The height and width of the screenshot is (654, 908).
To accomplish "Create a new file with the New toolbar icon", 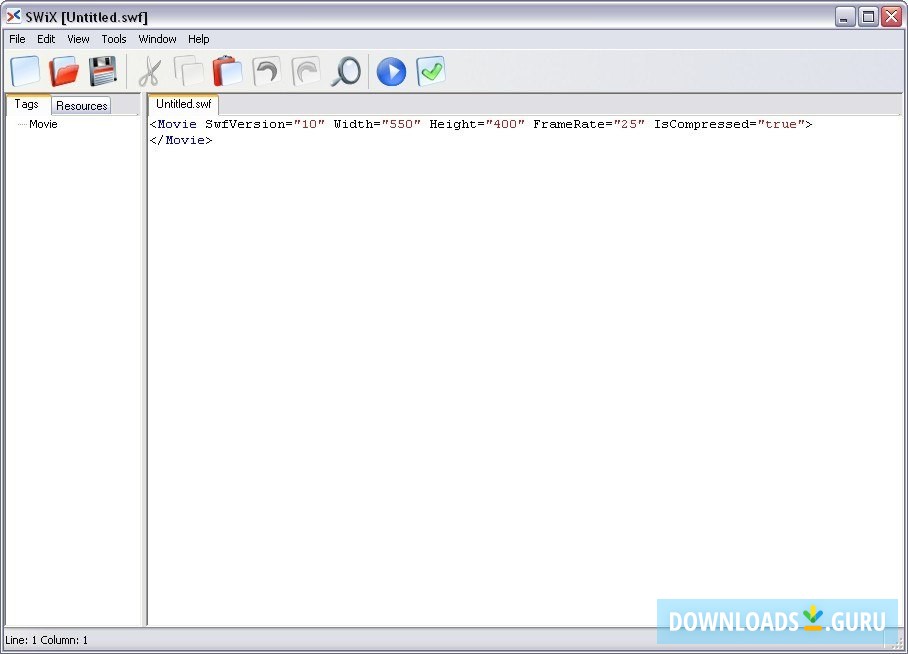I will (x=25, y=71).
